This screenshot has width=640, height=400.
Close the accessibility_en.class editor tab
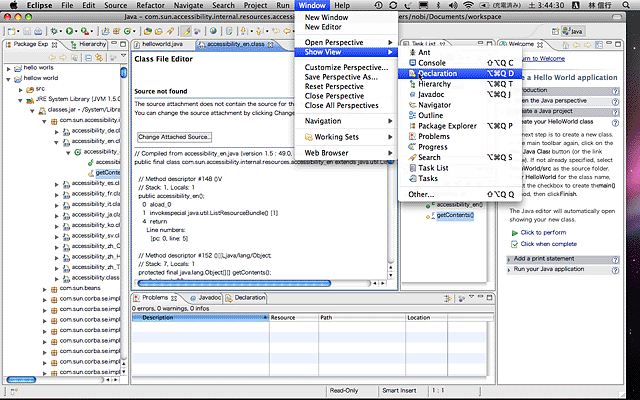pyautogui.click(x=270, y=44)
